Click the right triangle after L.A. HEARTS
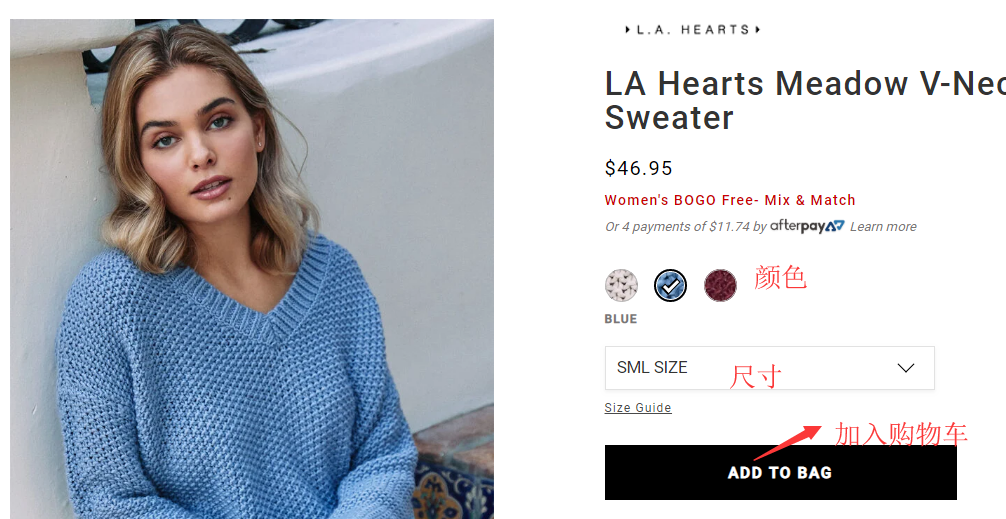Image resolution: width=1006 pixels, height=519 pixels. click(x=758, y=30)
